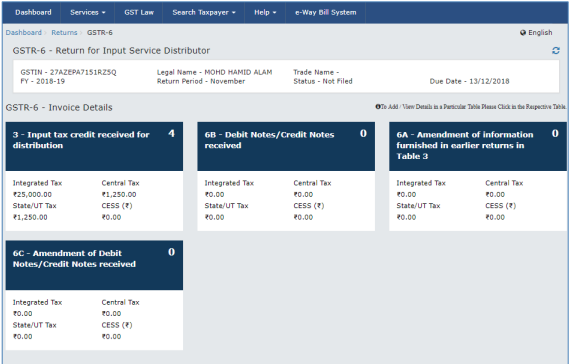Click Status Not Filed text
This screenshot has height=364, width=571.
323,81
